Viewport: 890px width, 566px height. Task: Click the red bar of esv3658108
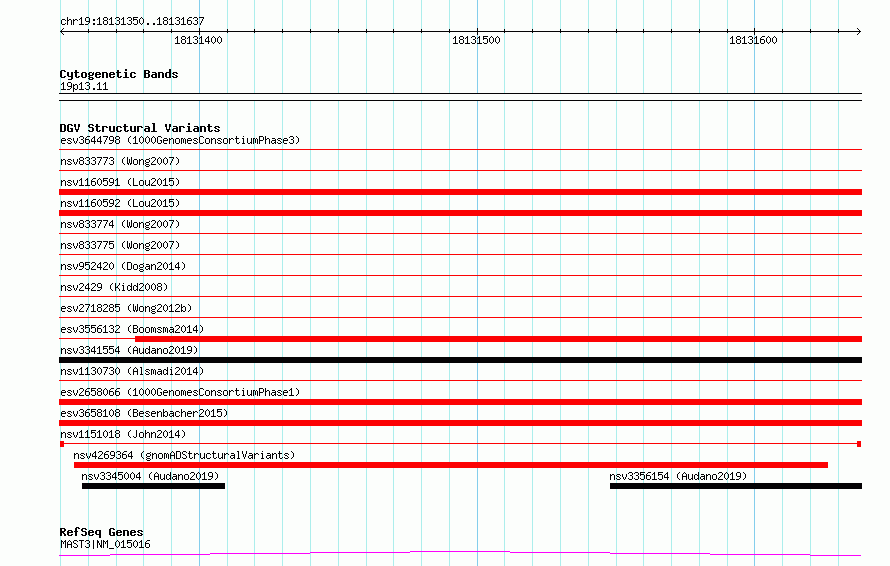[x=460, y=423]
